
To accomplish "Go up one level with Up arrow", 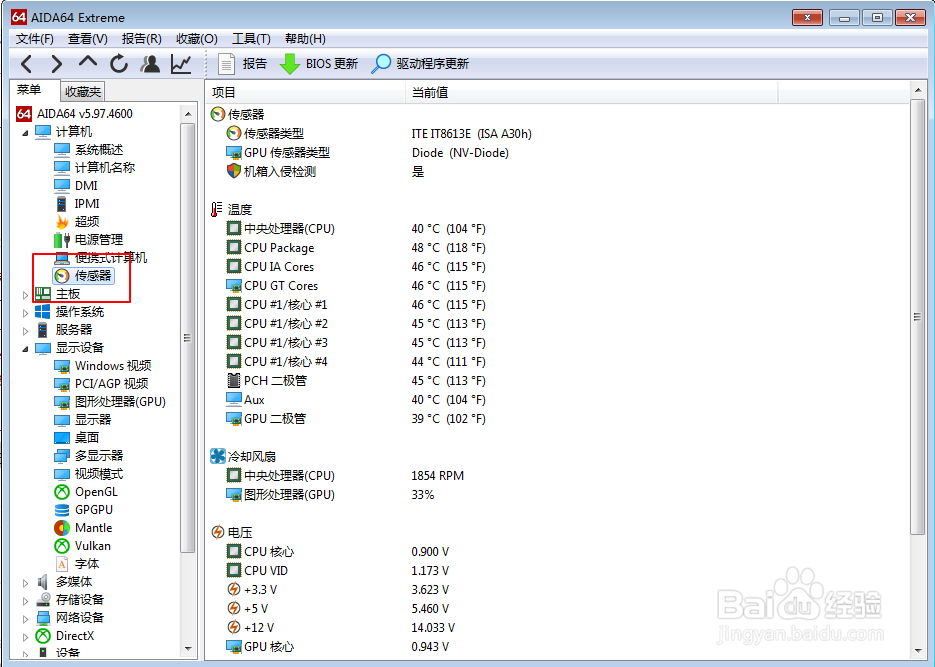I will click(x=88, y=62).
